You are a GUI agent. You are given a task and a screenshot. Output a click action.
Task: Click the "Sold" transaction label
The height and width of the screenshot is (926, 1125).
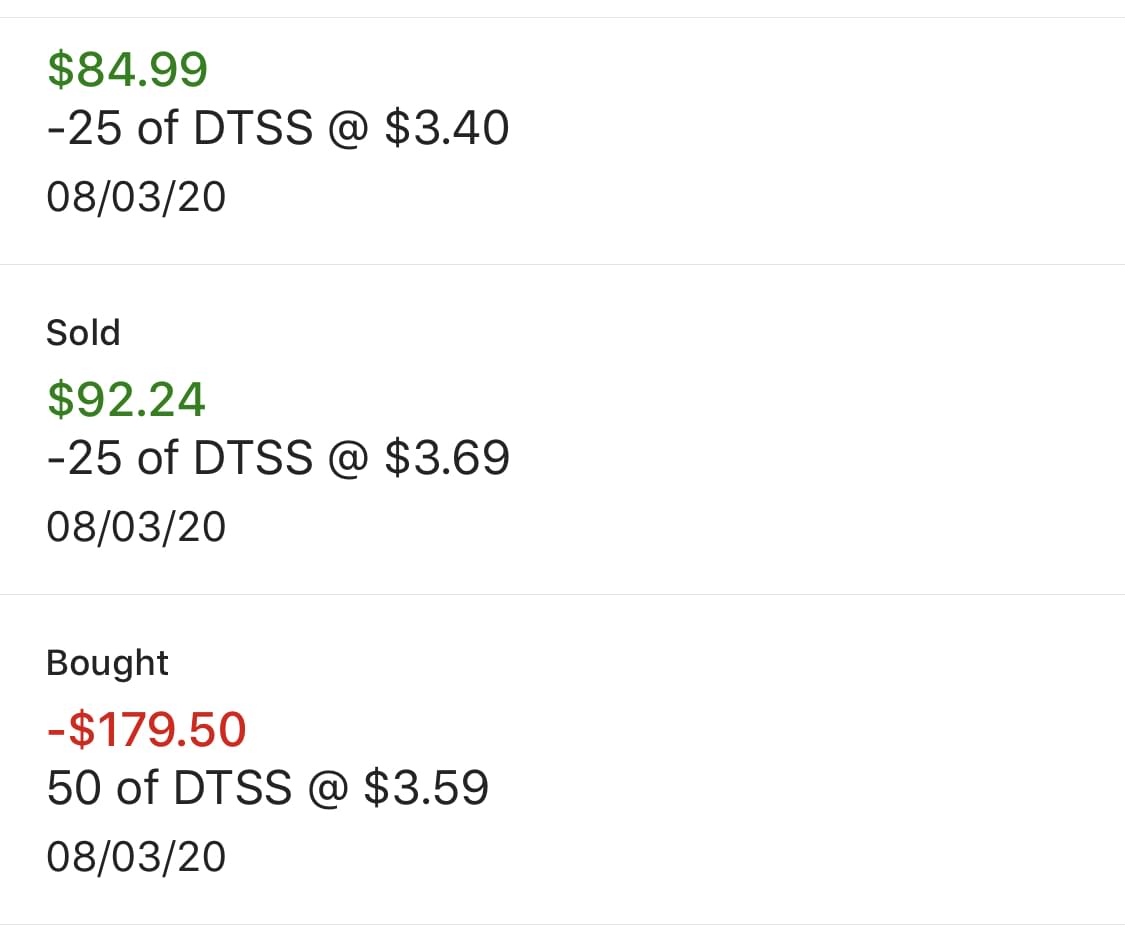click(x=83, y=333)
